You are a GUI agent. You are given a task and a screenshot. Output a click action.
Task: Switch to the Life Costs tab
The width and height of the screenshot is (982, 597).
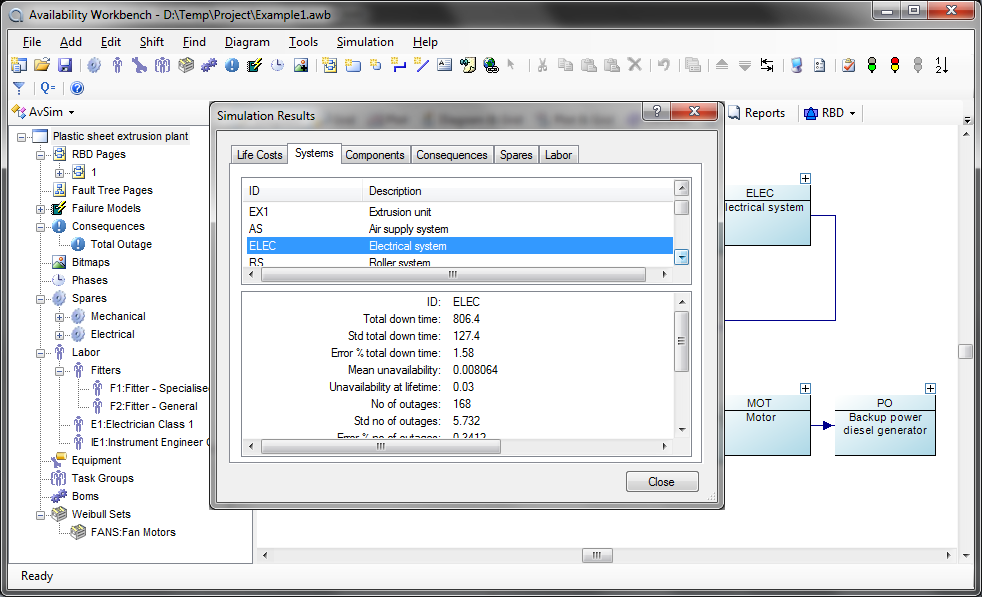click(259, 155)
